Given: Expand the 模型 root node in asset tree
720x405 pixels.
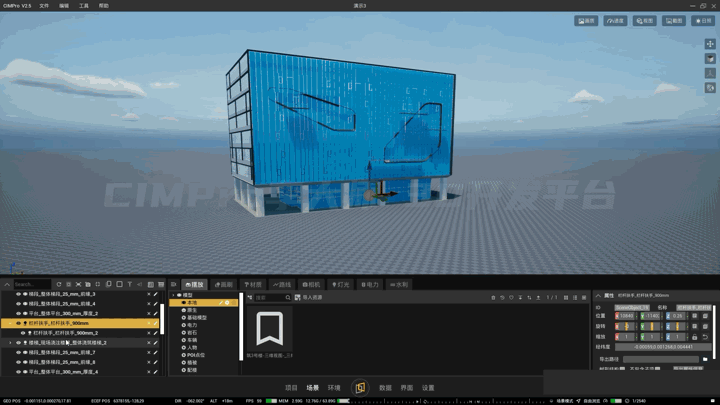Looking at the screenshot, I should pos(174,295).
